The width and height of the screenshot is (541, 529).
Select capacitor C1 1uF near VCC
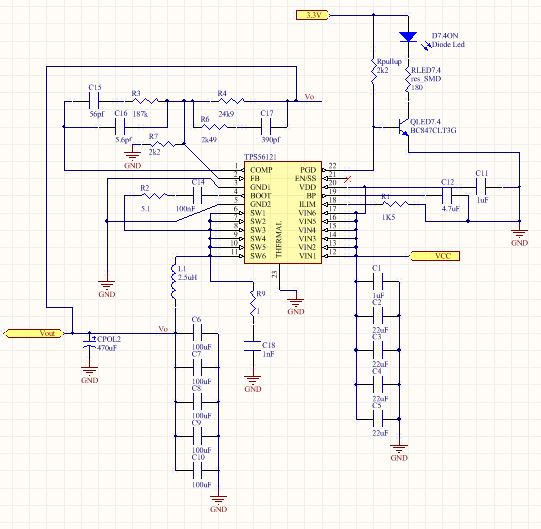(378, 282)
